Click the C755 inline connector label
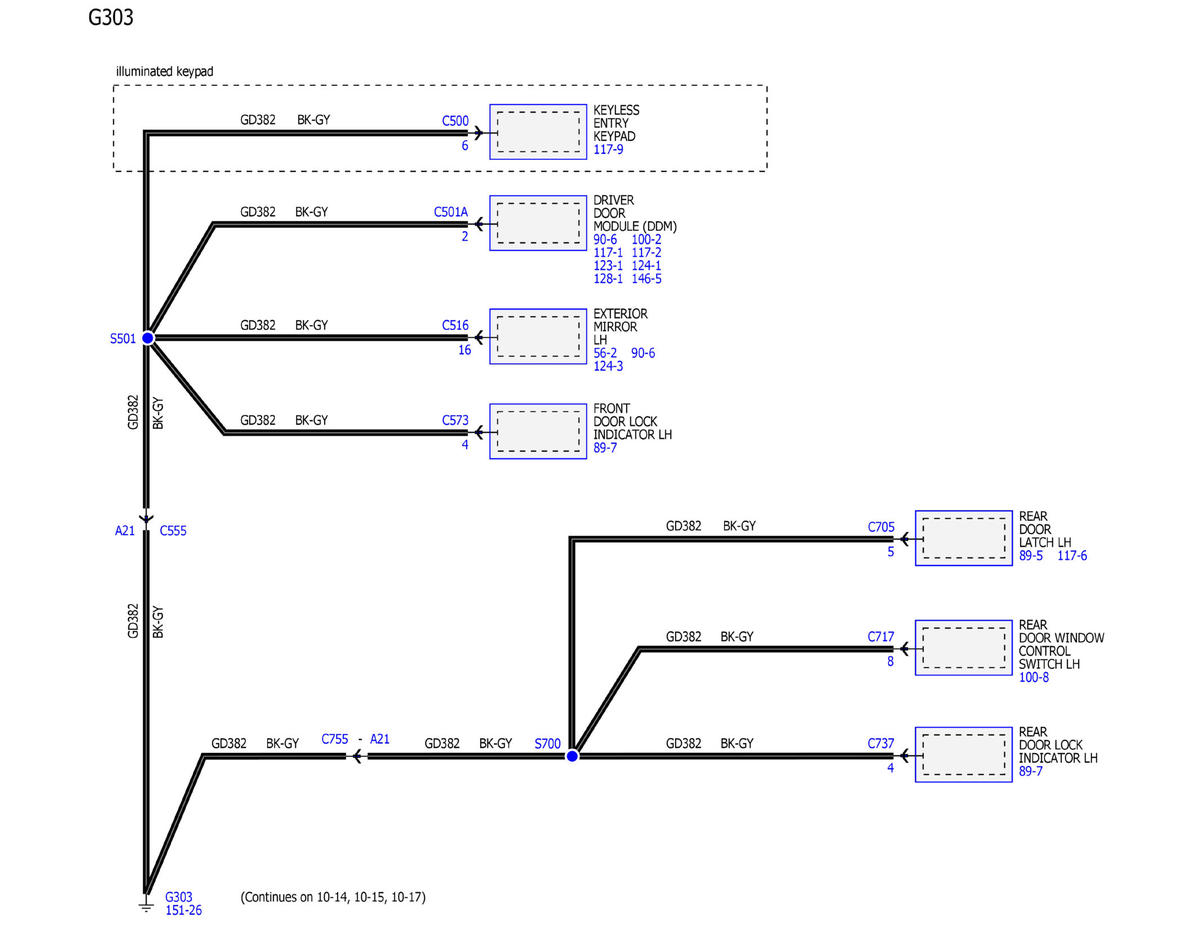Screen dimensions: 1200x927 (335, 739)
